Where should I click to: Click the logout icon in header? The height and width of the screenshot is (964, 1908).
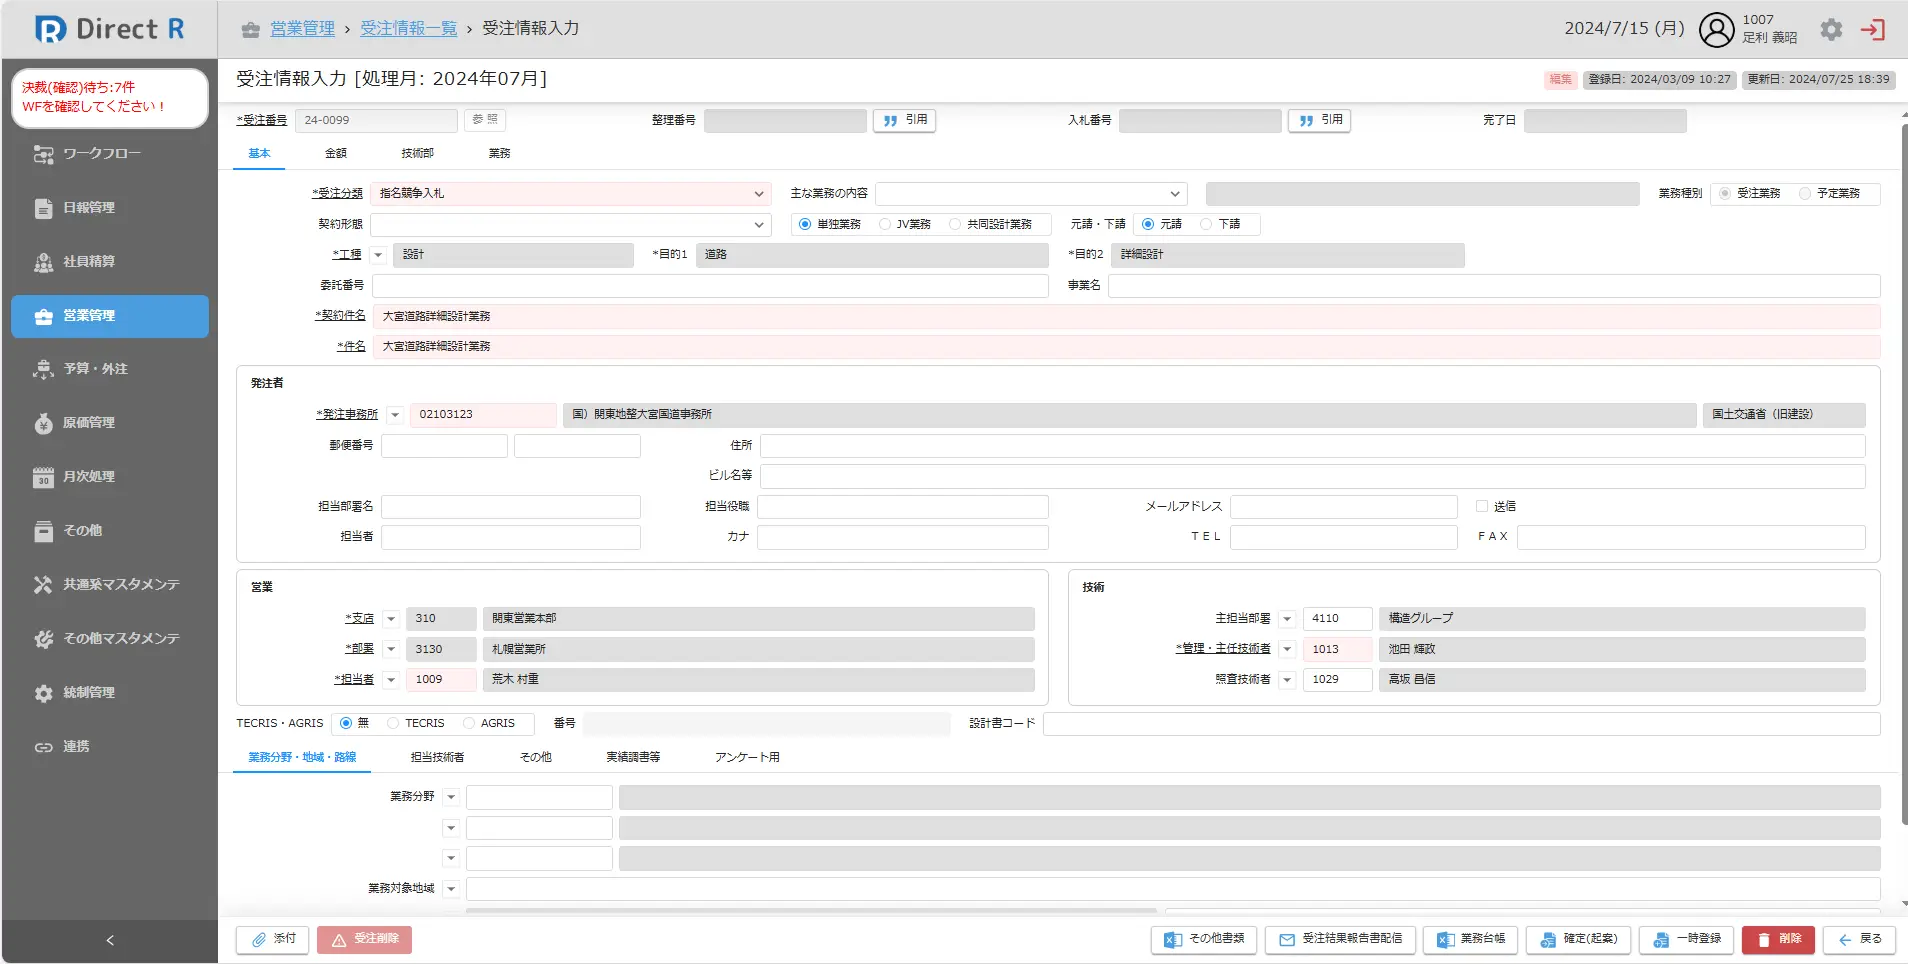point(1872,30)
